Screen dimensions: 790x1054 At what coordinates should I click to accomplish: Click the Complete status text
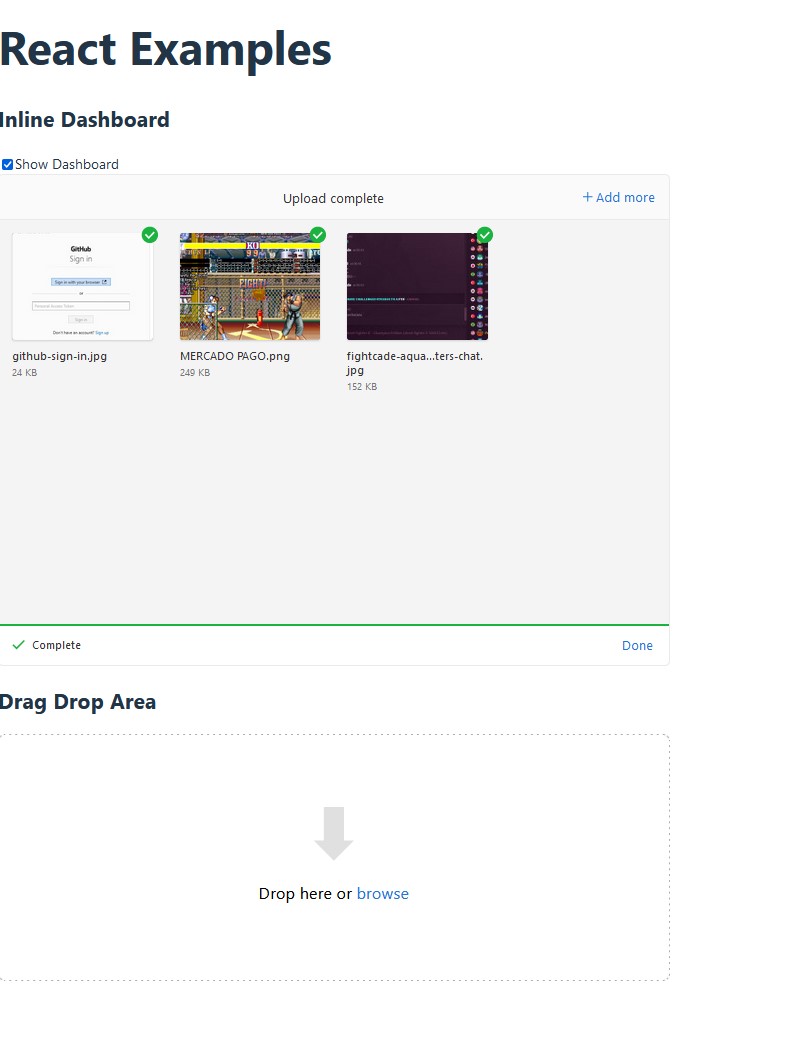coord(56,645)
